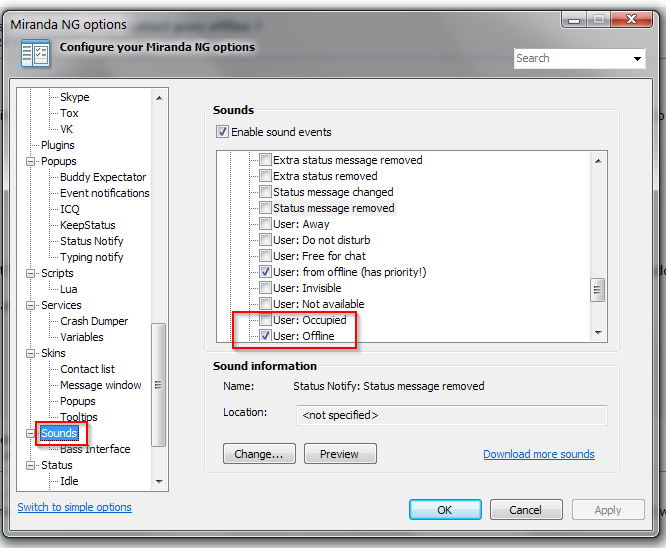The image size is (666, 548).
Task: Select Typing notify item
Action: click(x=92, y=257)
